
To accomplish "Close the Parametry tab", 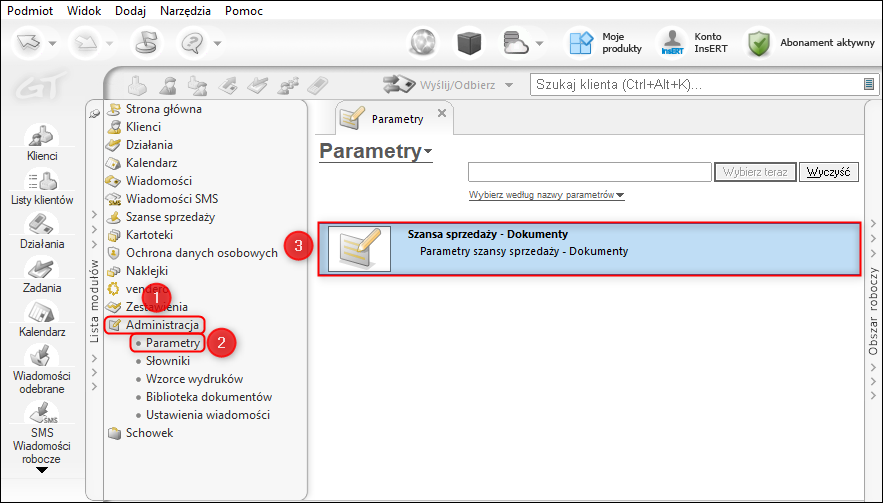I will pos(442,113).
